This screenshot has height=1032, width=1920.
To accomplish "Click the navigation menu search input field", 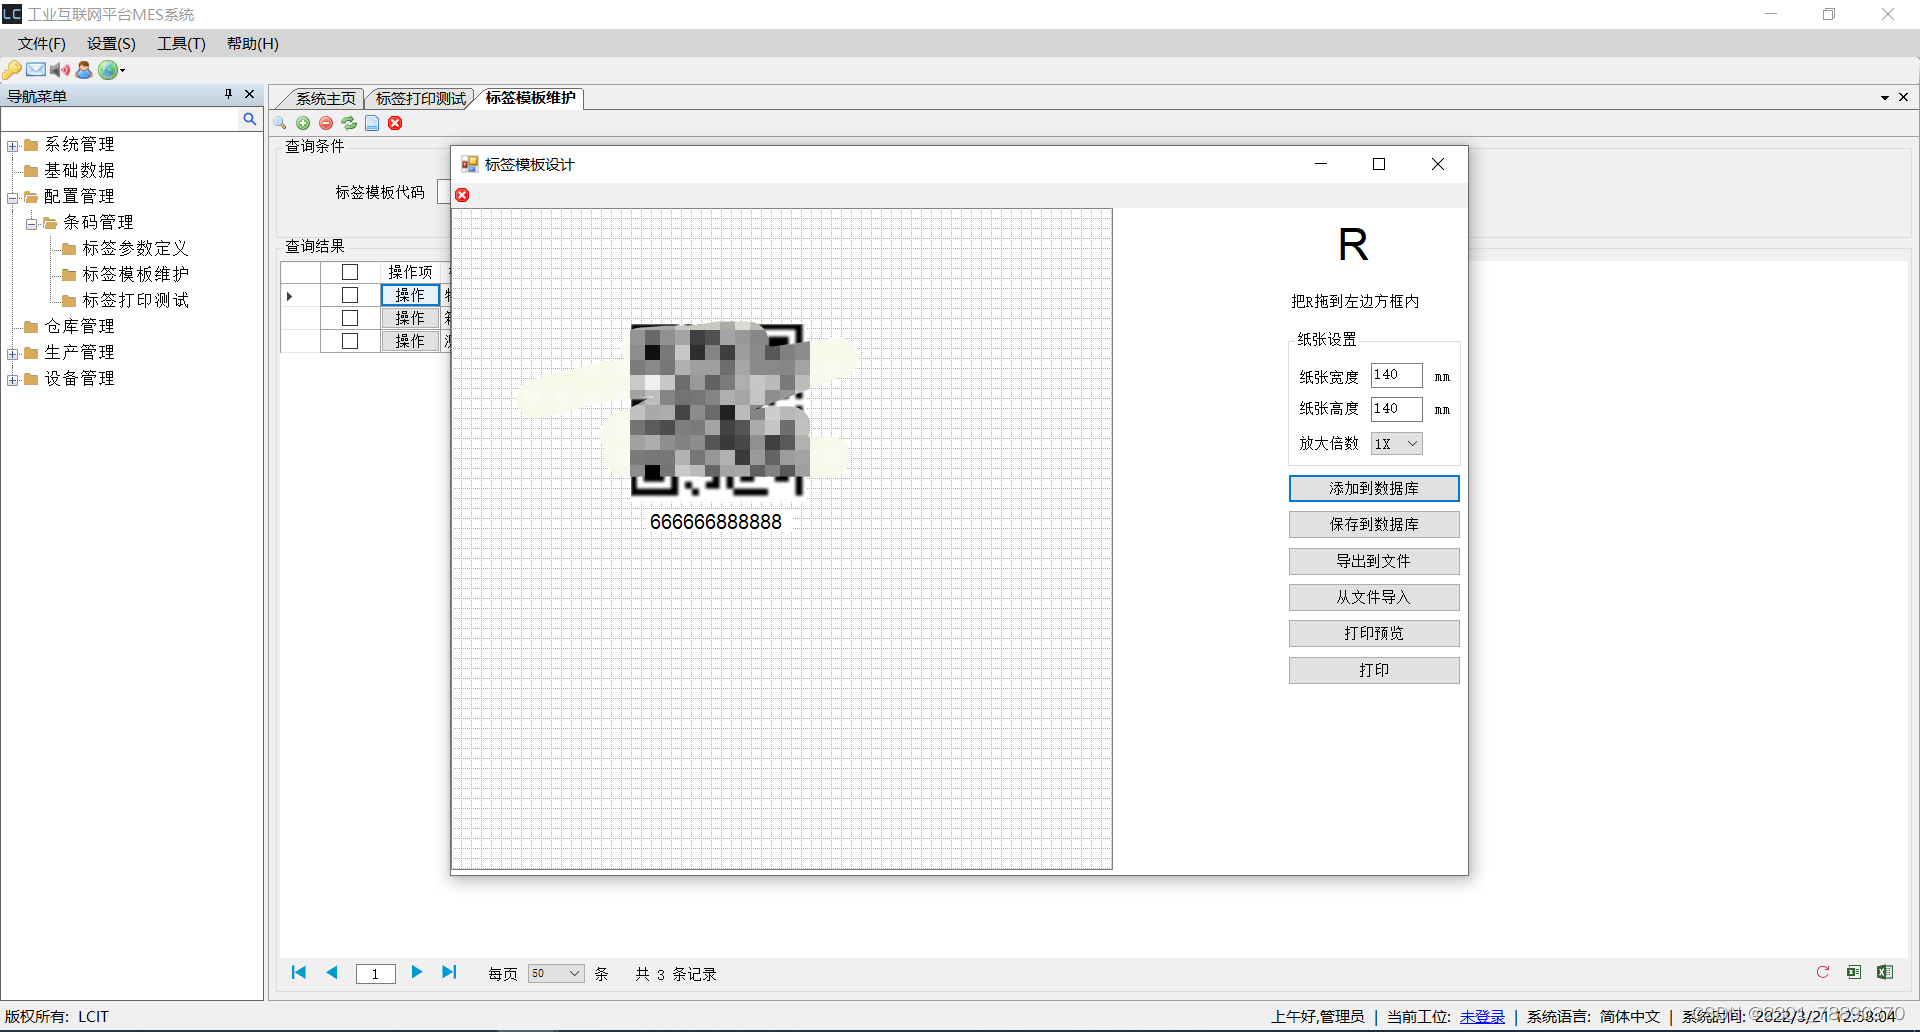I will point(122,119).
